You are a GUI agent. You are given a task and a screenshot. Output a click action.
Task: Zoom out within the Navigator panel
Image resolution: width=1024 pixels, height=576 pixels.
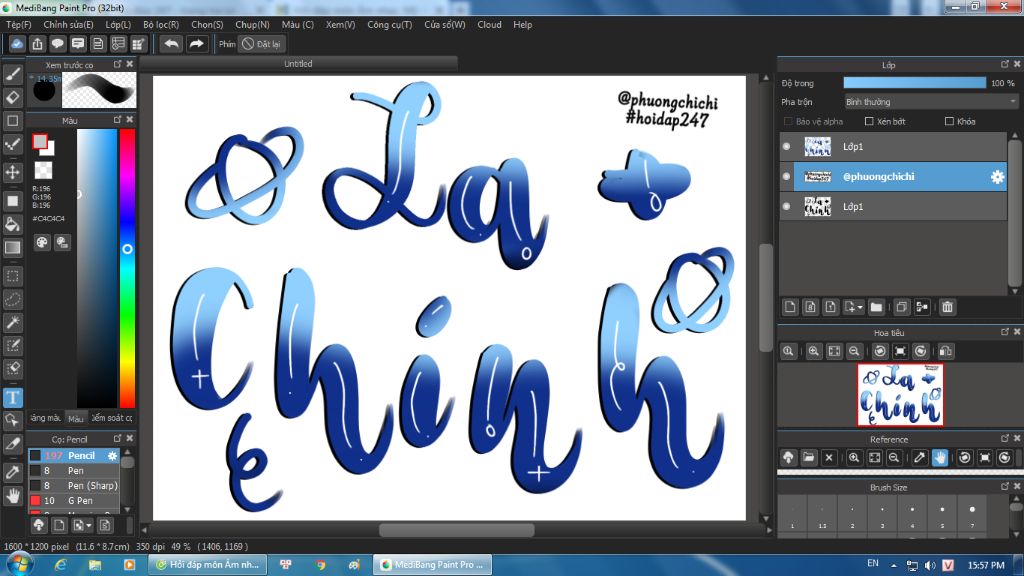[854, 351]
